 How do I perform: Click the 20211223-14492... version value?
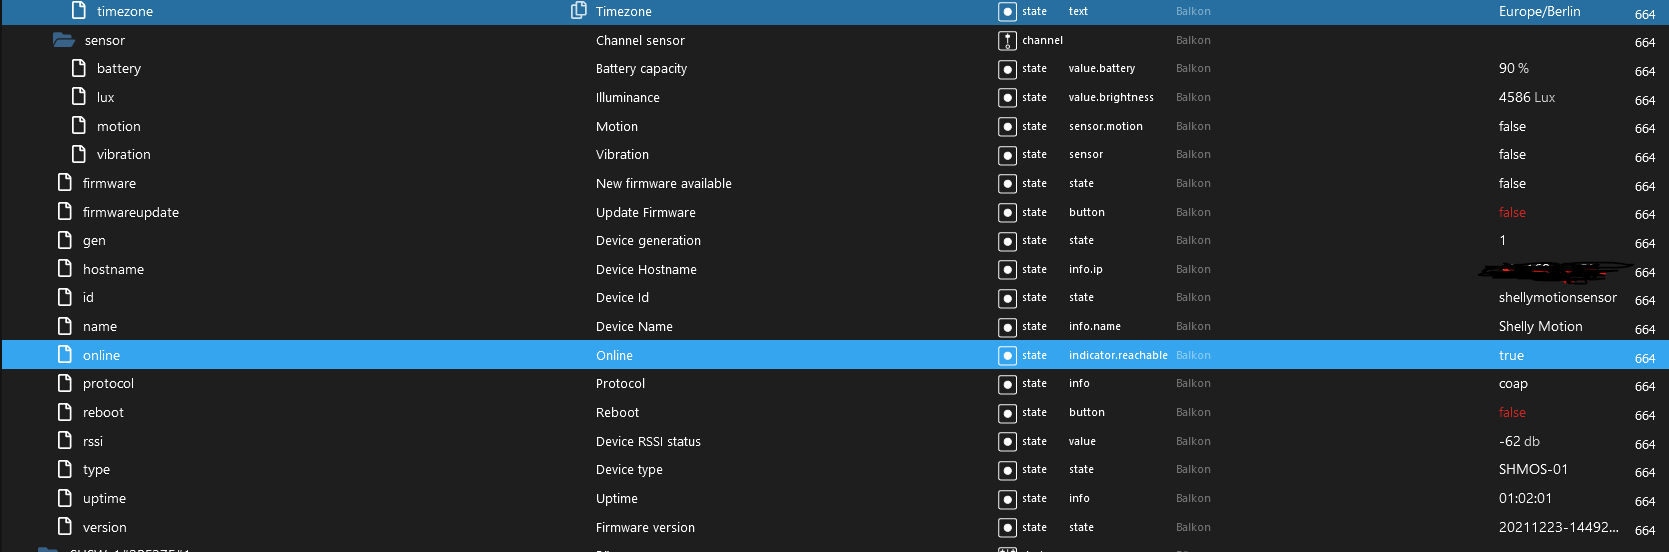(x=1558, y=527)
